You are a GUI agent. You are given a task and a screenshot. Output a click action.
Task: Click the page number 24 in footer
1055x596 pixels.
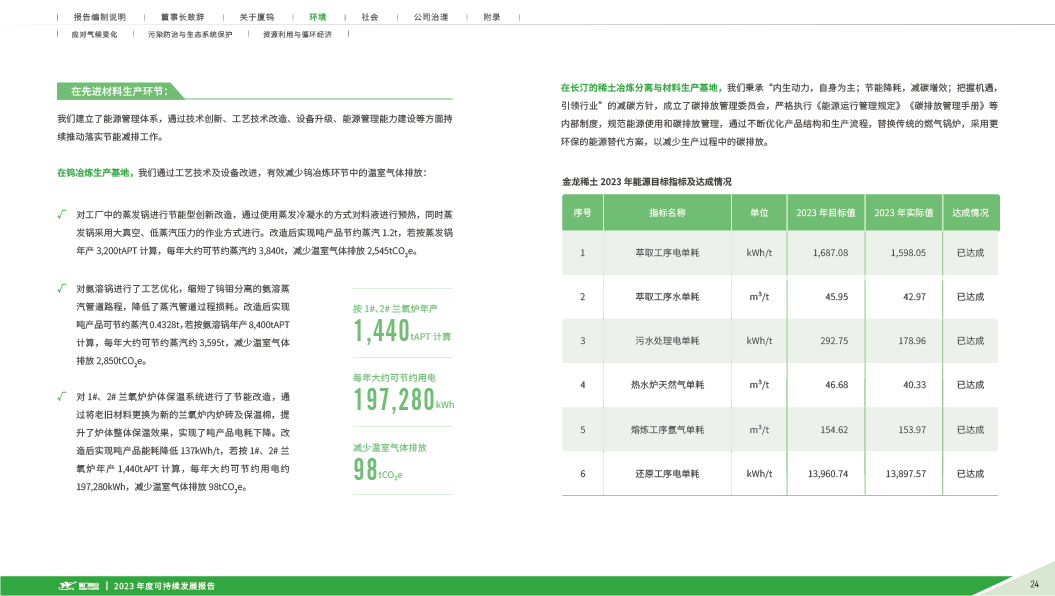pyautogui.click(x=1035, y=583)
